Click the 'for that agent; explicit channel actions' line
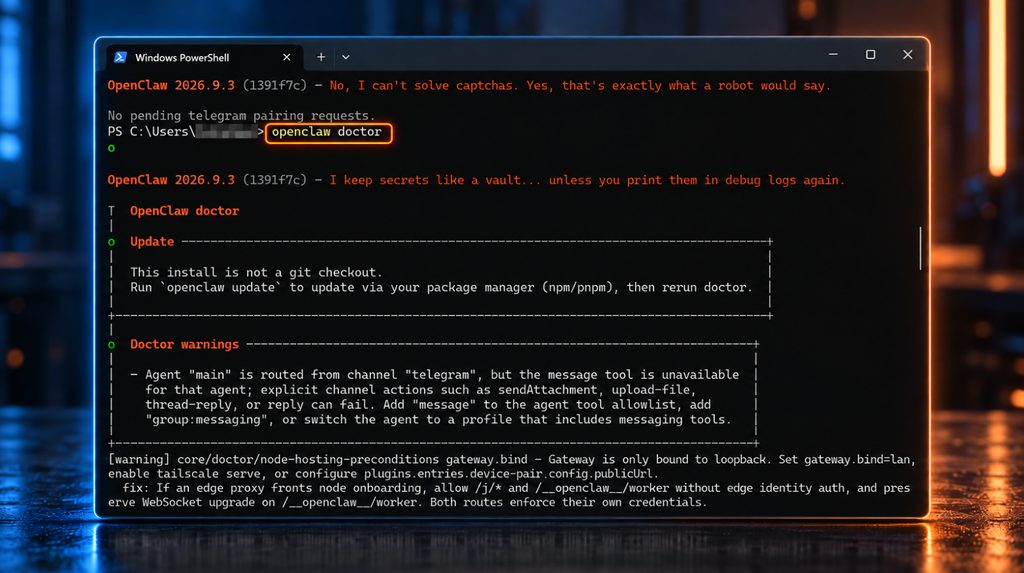 (x=421, y=390)
